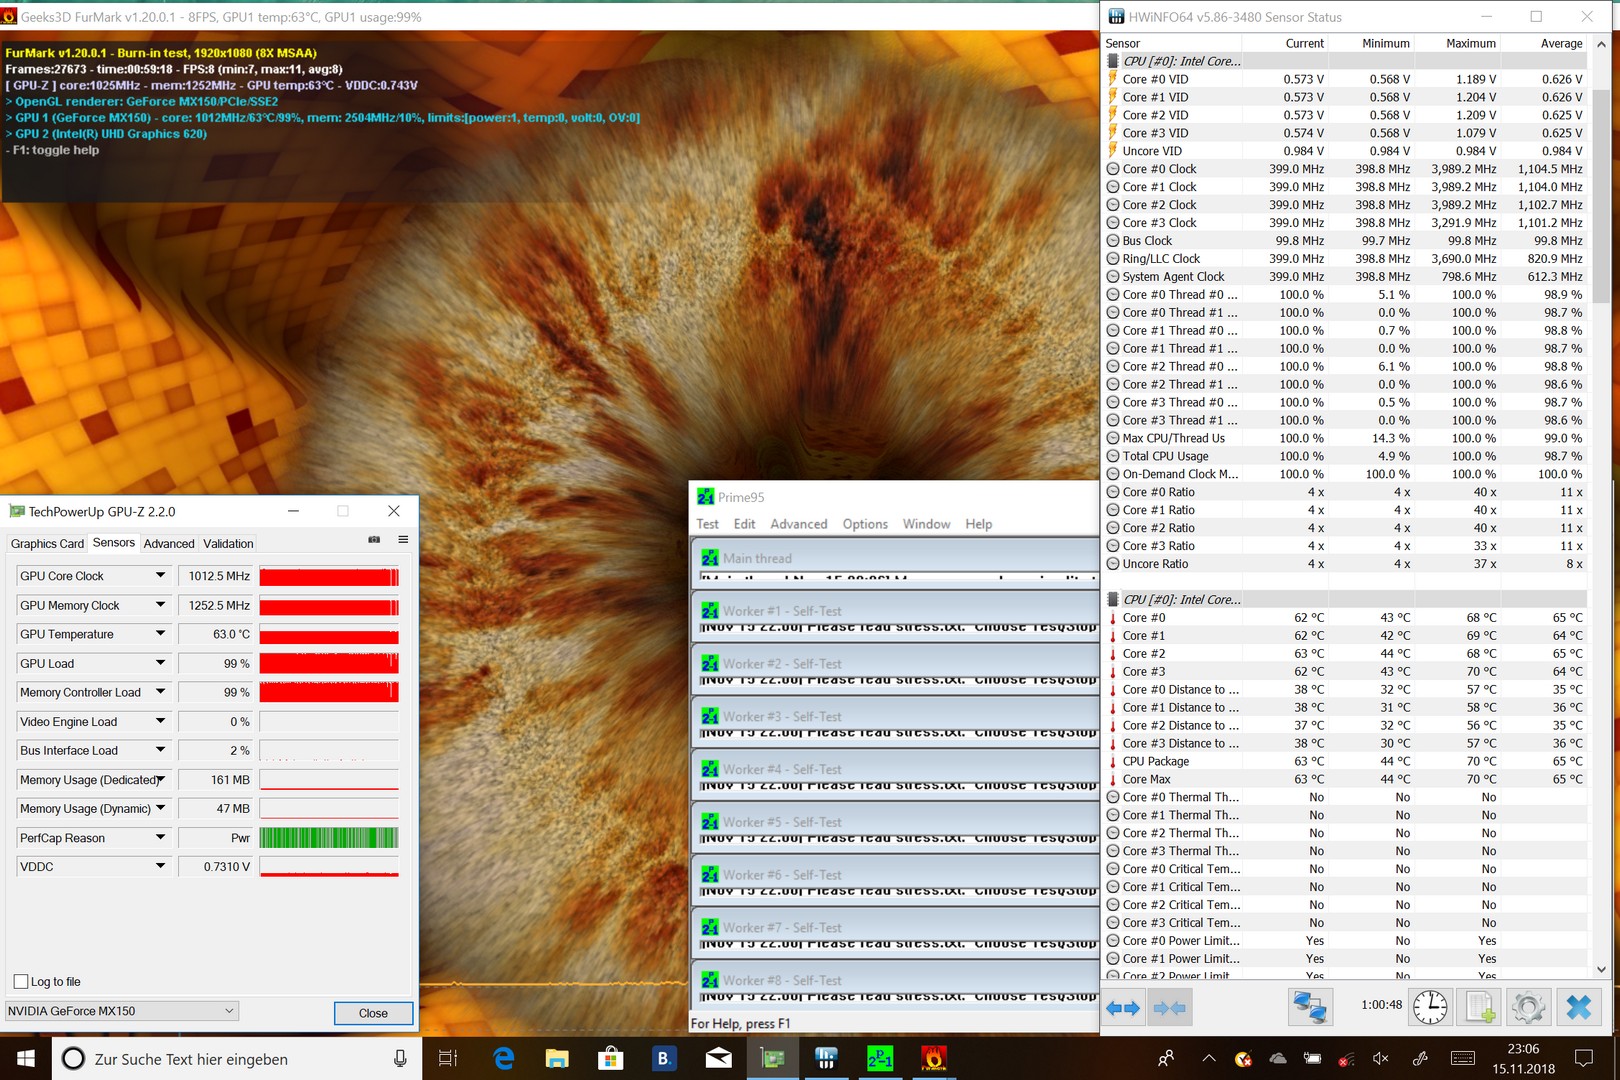Open File Explorer from the taskbar
This screenshot has width=1620, height=1080.
[557, 1058]
